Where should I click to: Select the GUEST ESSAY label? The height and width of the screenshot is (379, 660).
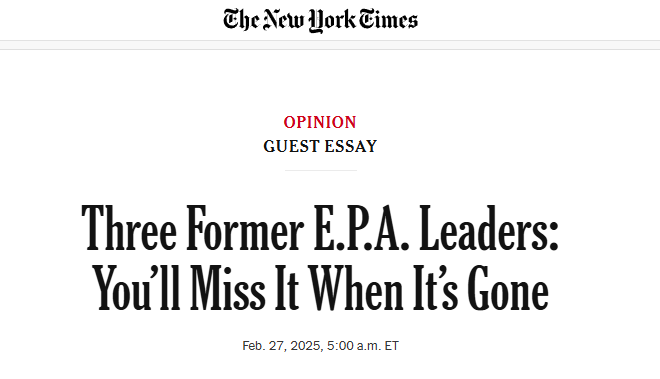tap(320, 147)
